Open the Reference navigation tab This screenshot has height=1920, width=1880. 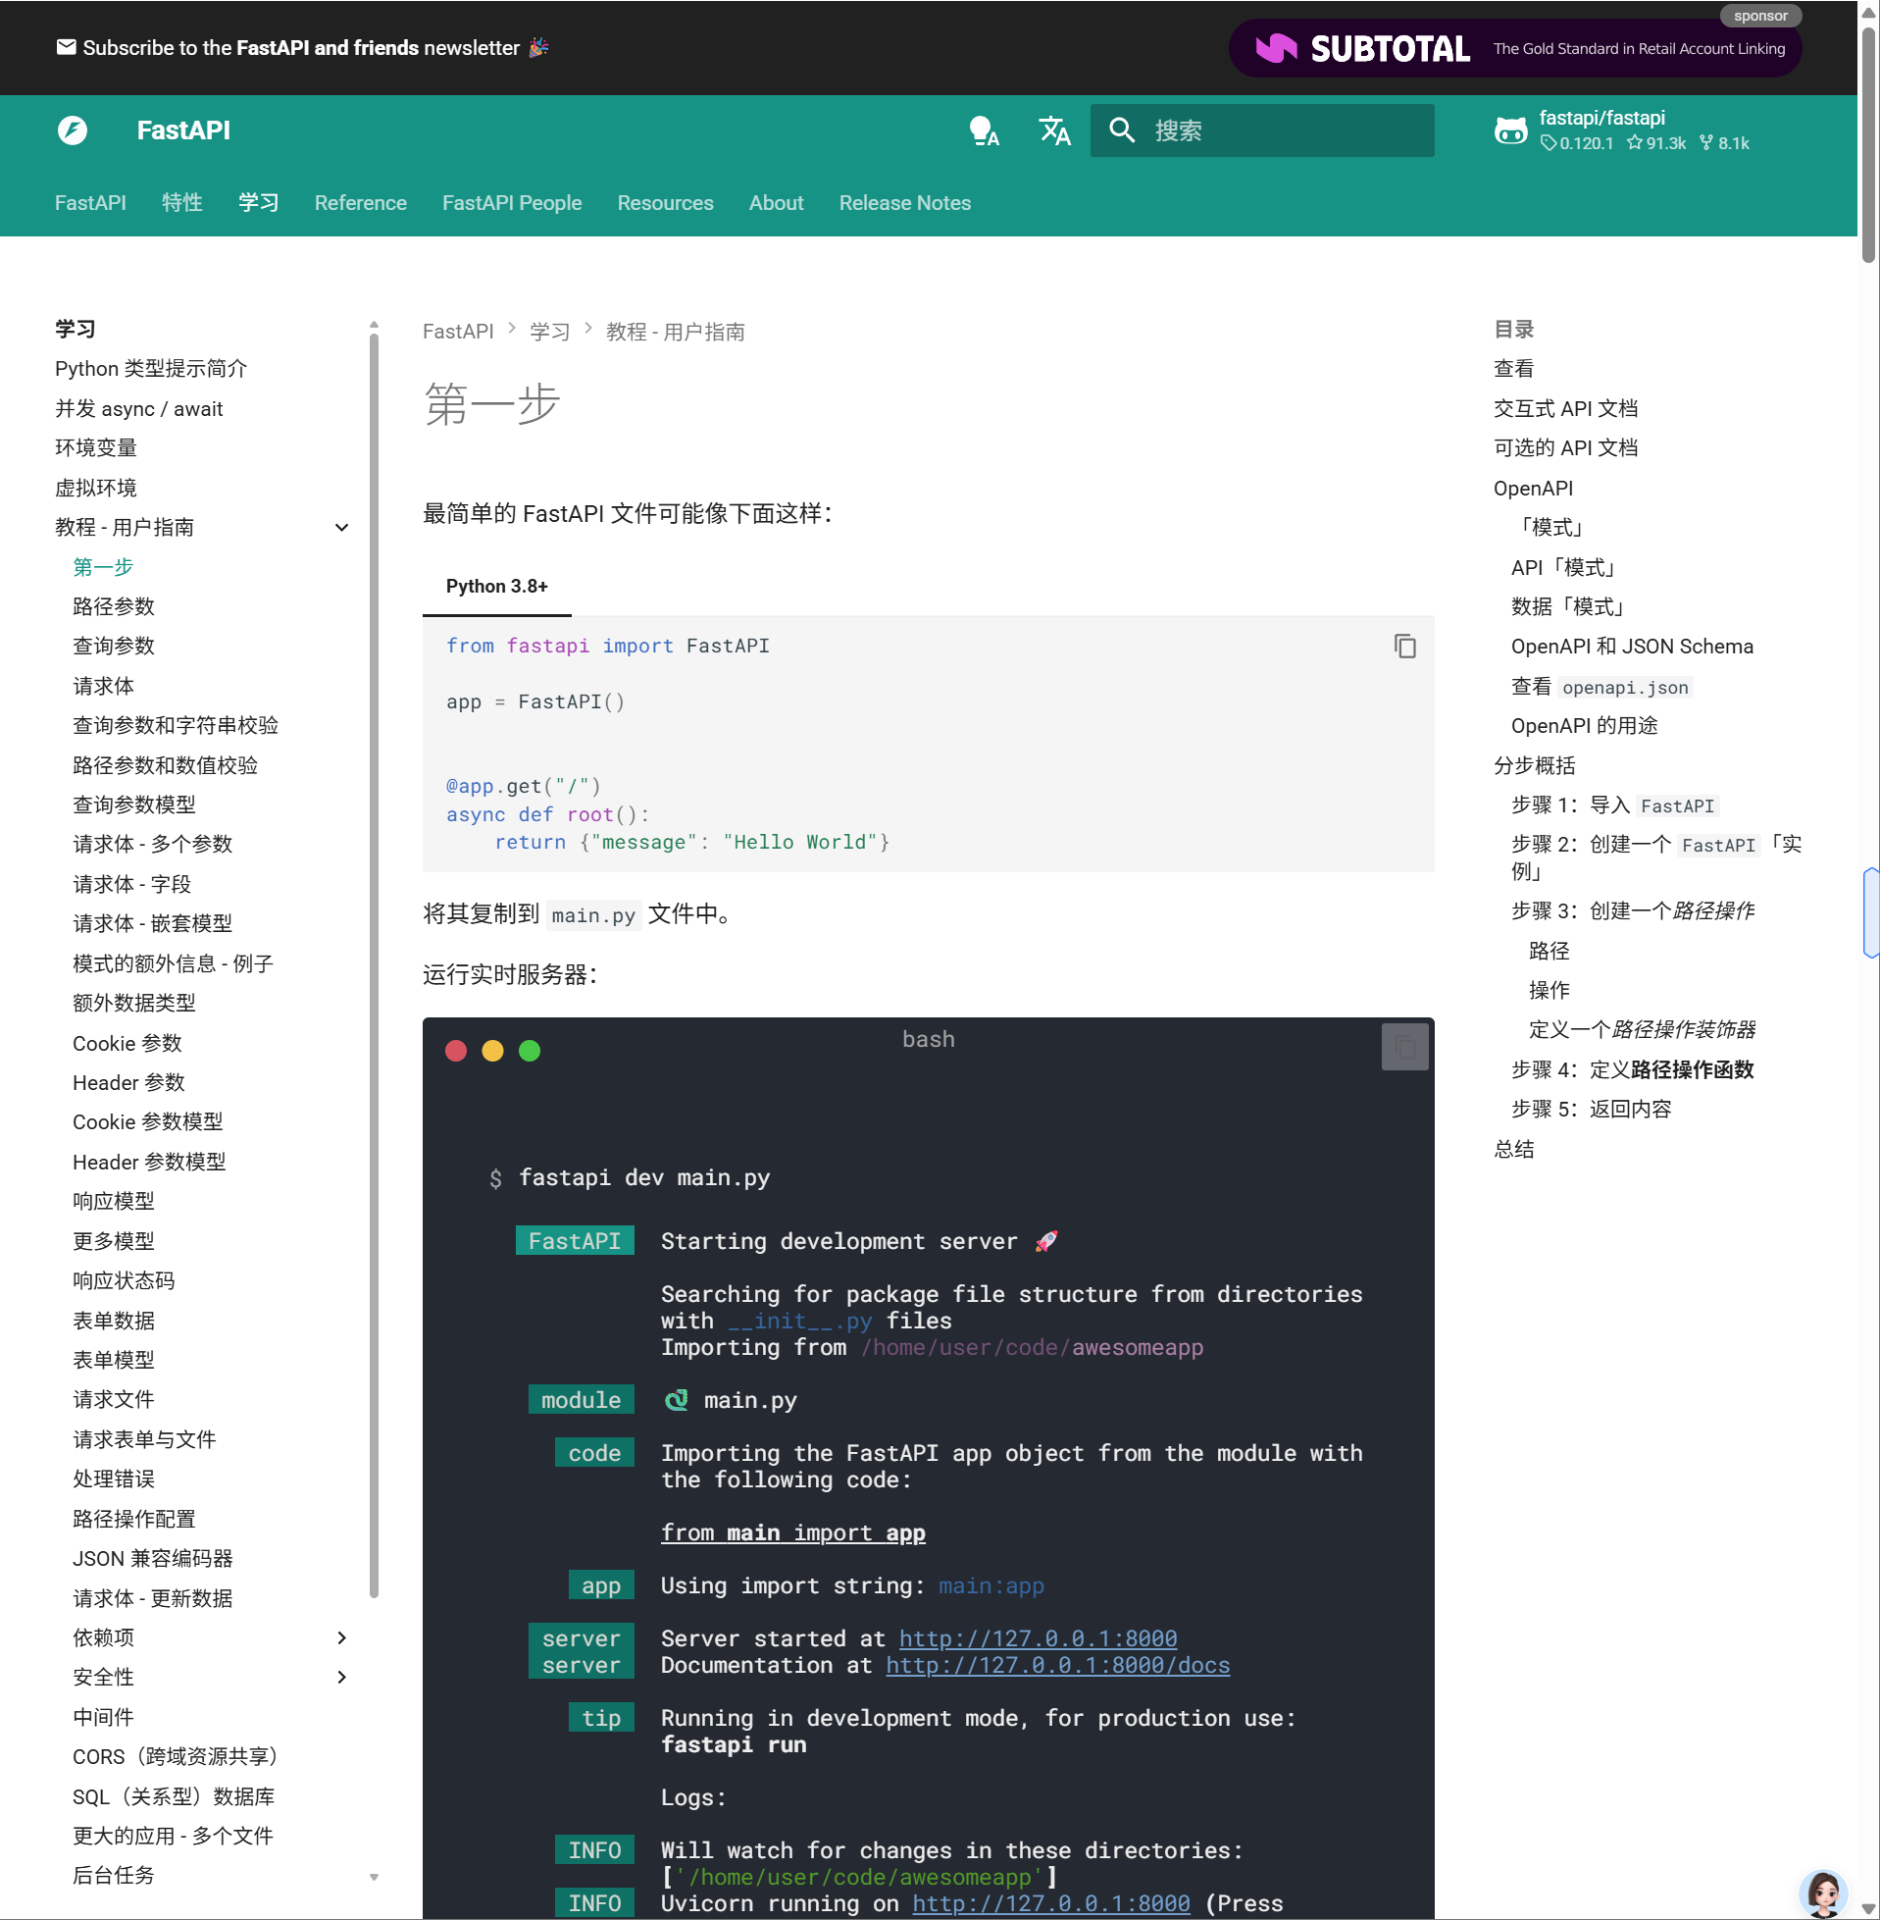[360, 203]
